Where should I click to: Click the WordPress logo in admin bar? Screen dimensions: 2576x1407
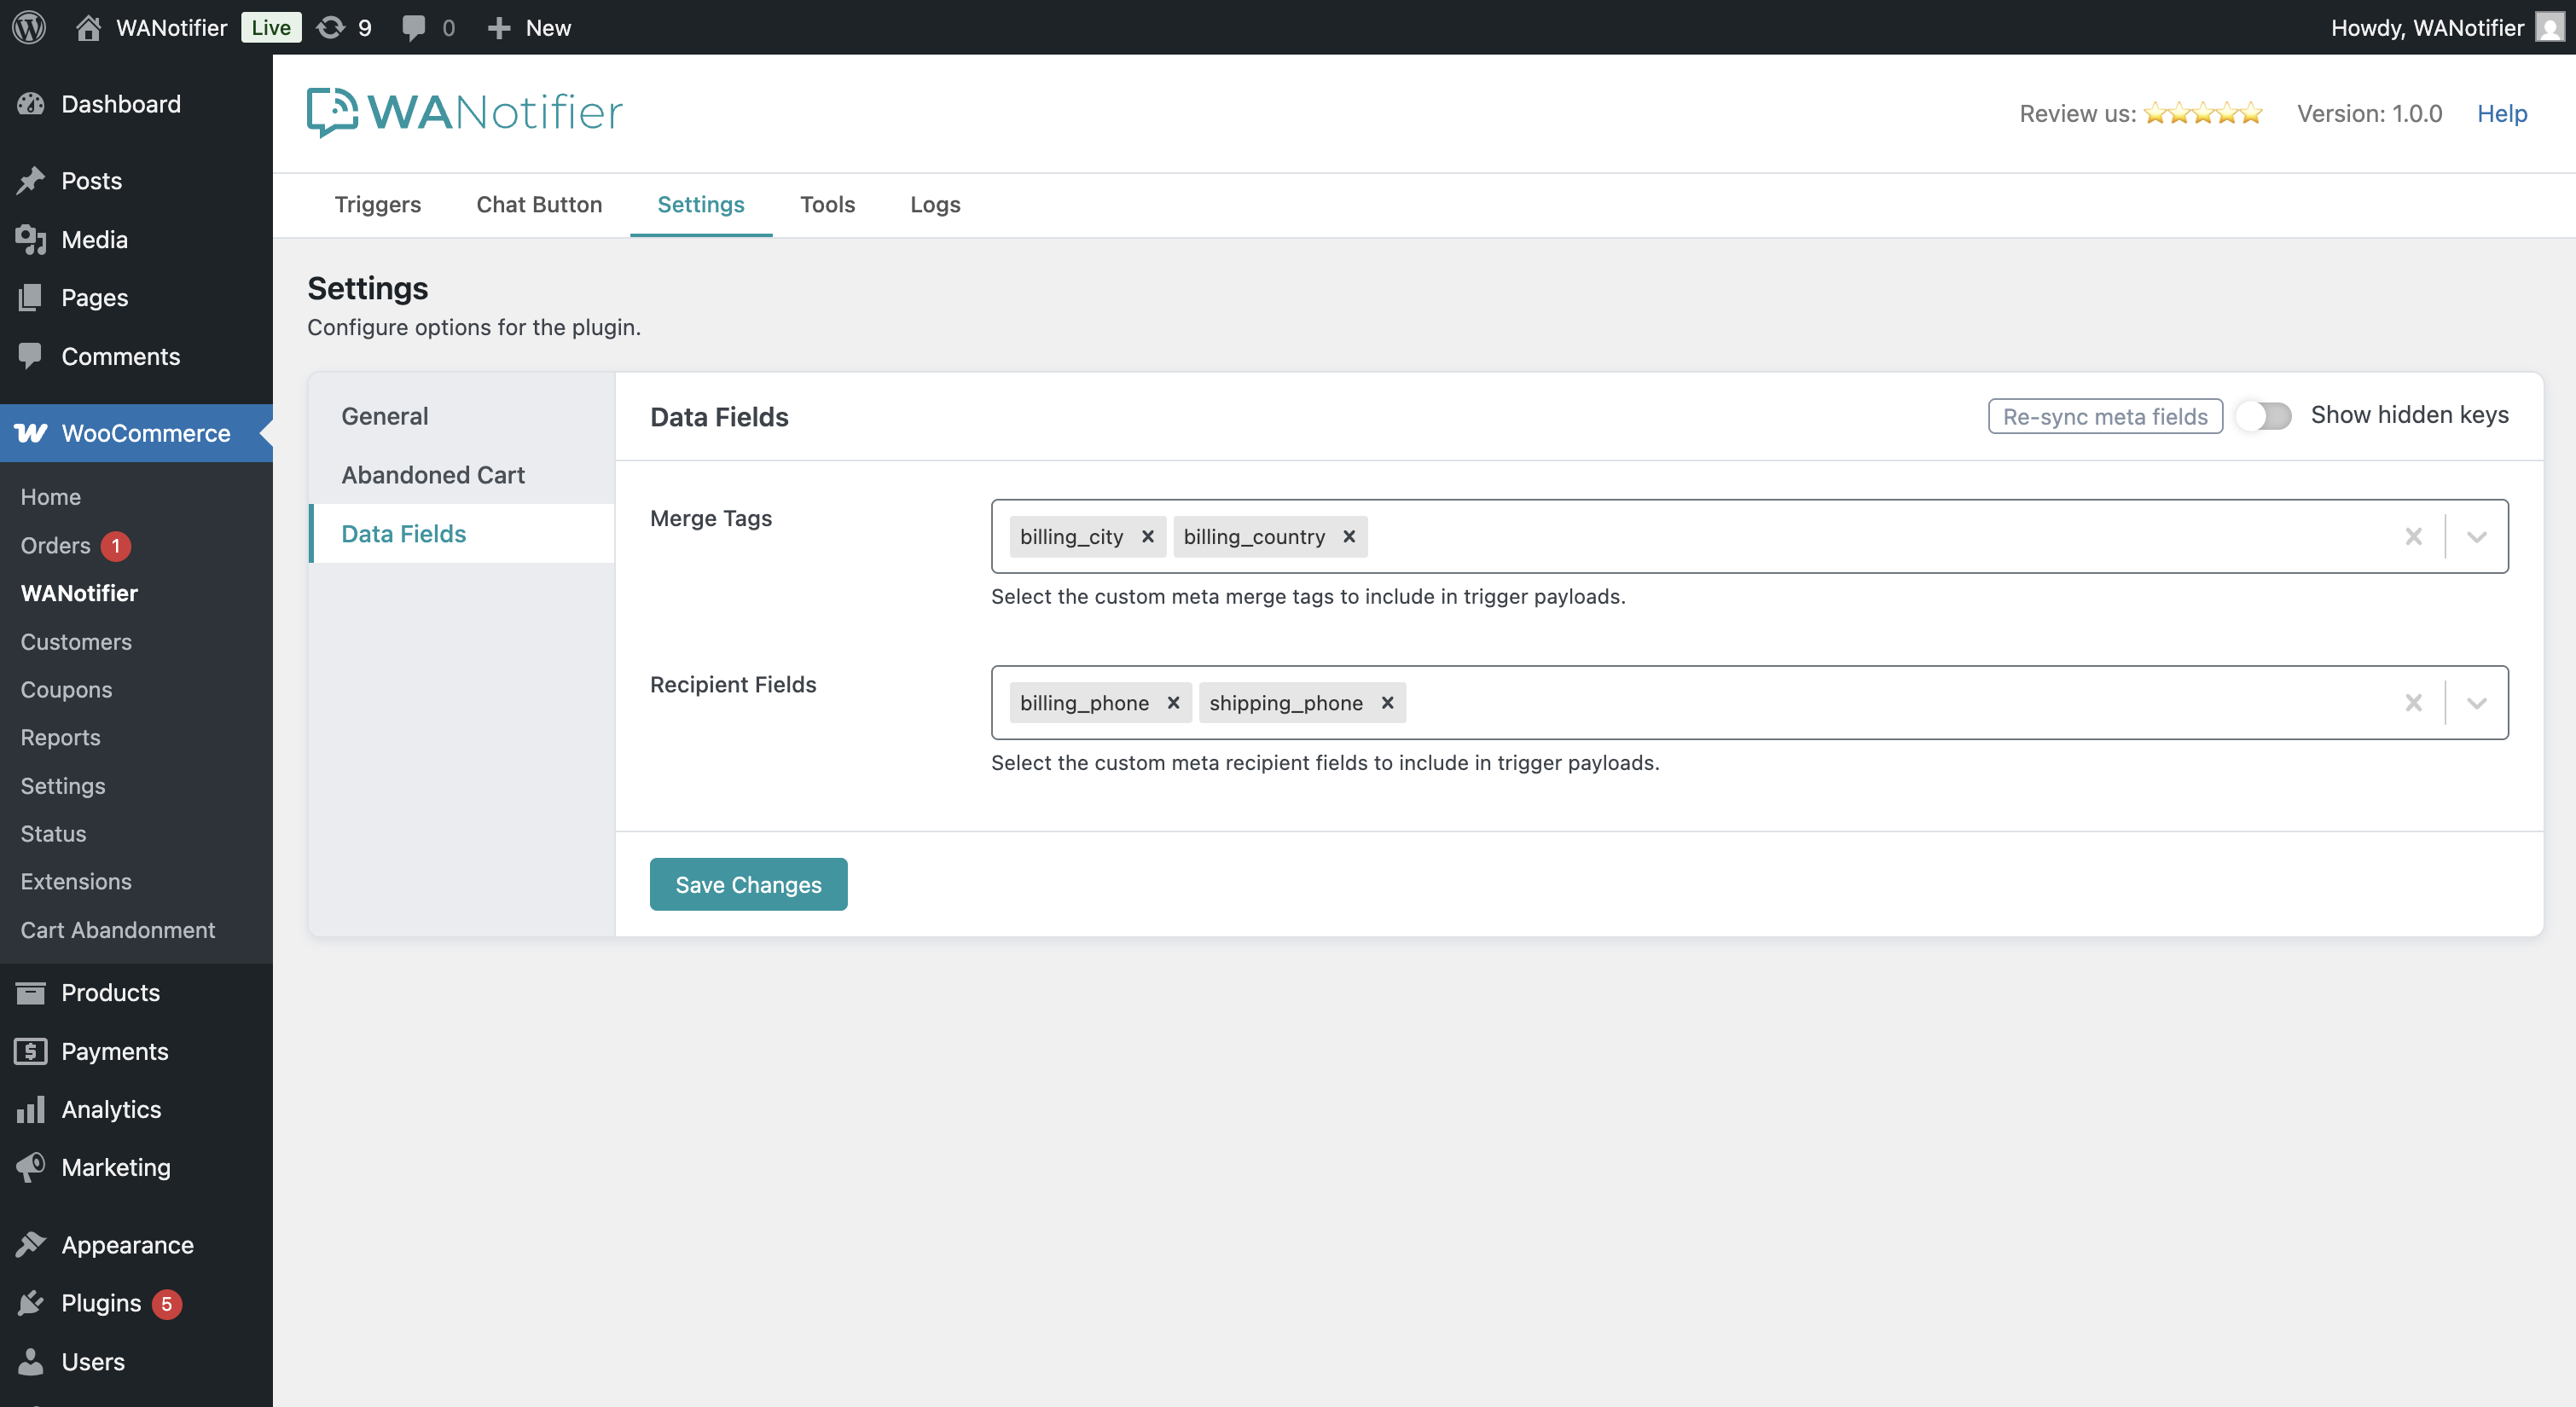28,27
